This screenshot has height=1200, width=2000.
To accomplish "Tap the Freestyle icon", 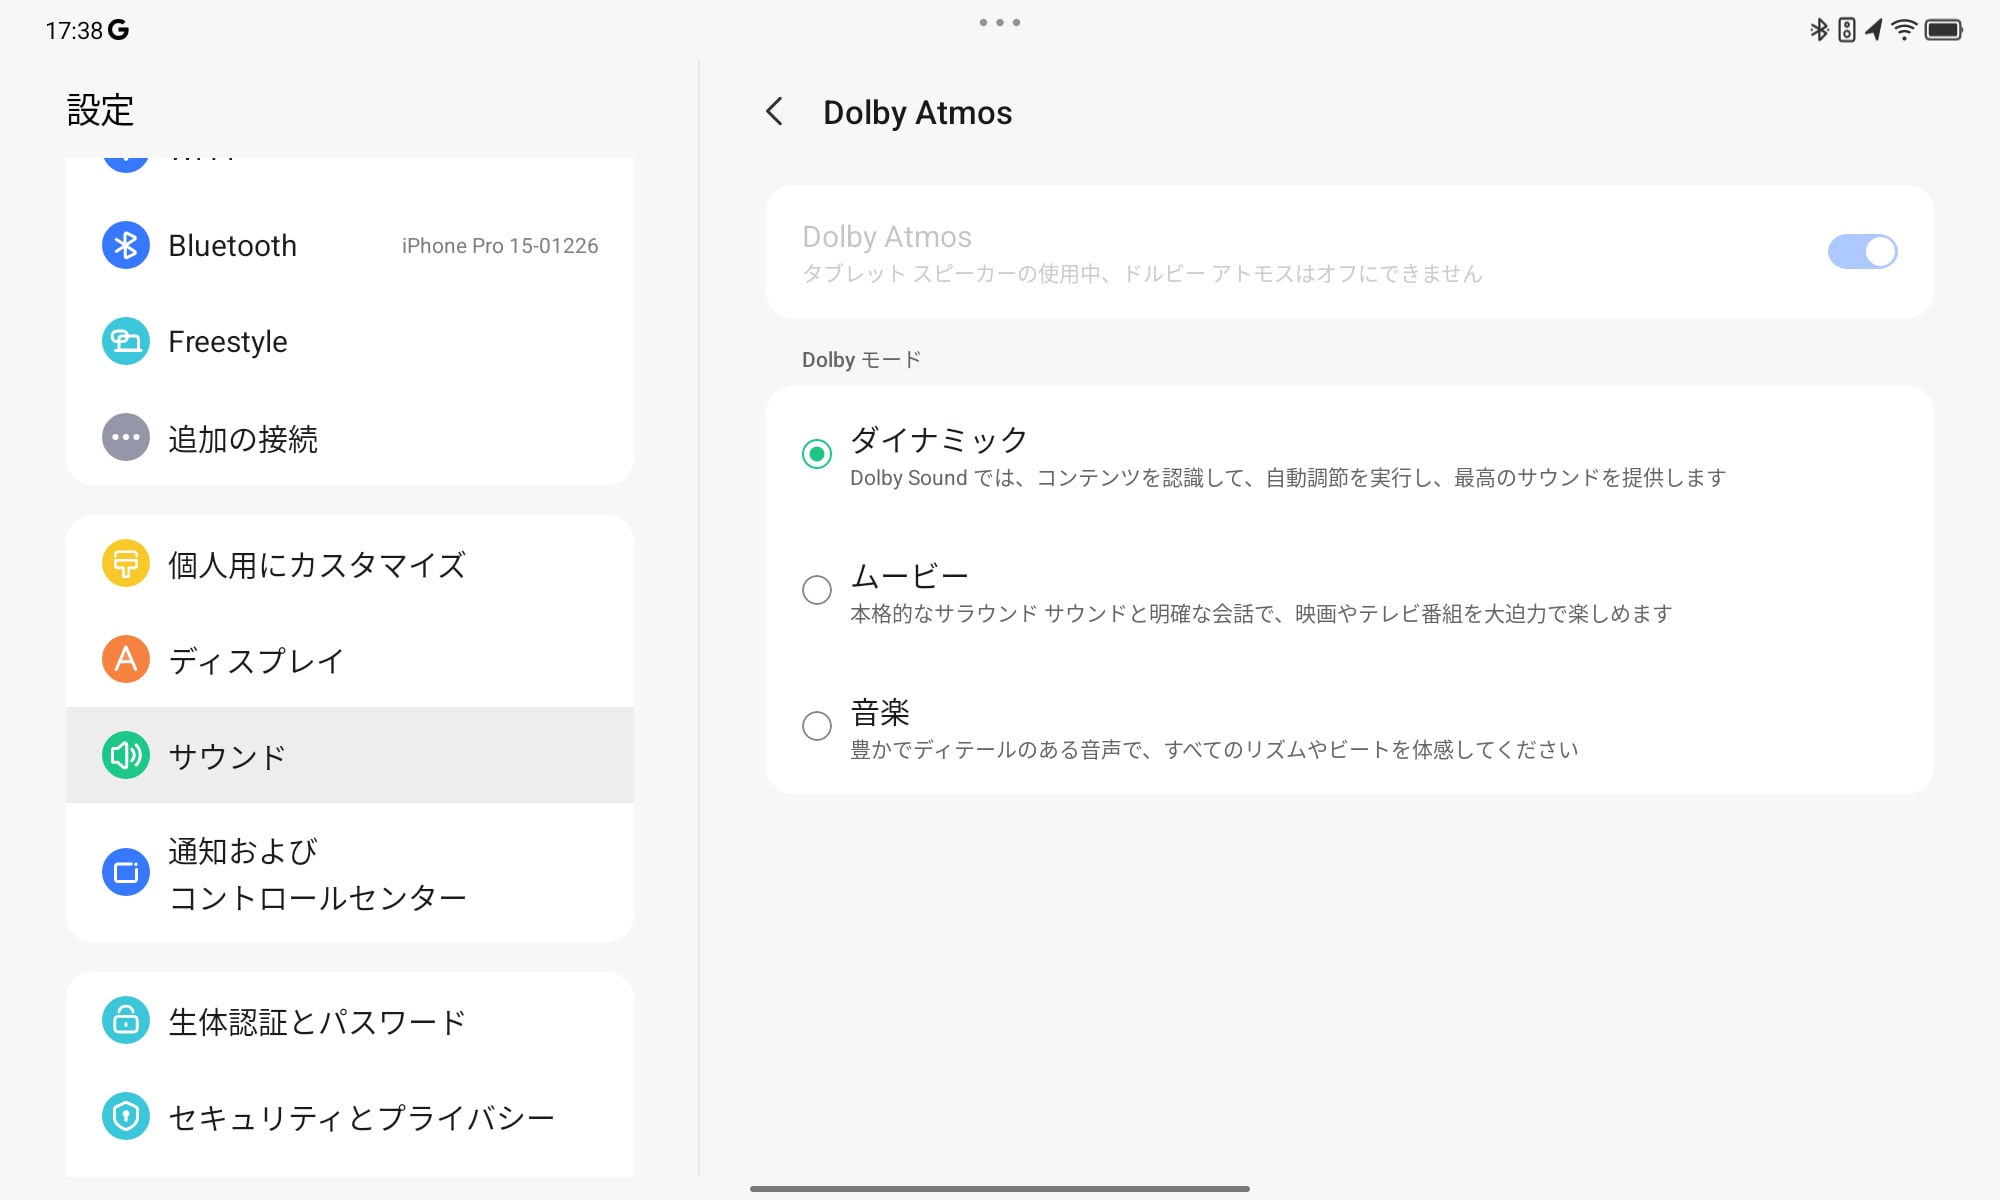I will (126, 341).
